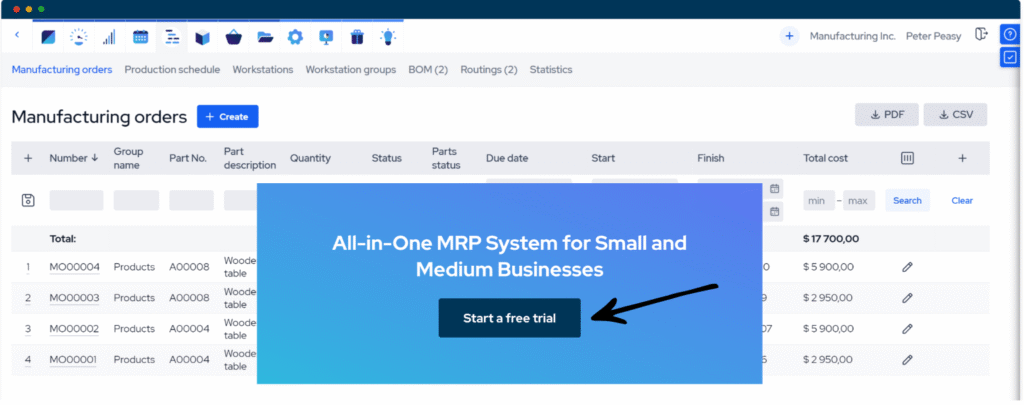Go to Routings (2) tab
Screen dimensions: 1024x405
coord(489,69)
